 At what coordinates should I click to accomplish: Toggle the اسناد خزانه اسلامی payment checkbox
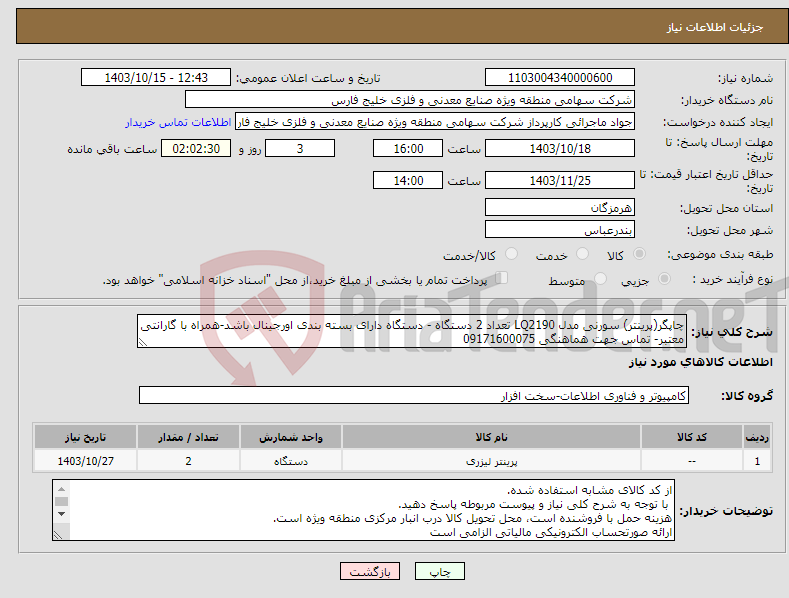(x=502, y=278)
